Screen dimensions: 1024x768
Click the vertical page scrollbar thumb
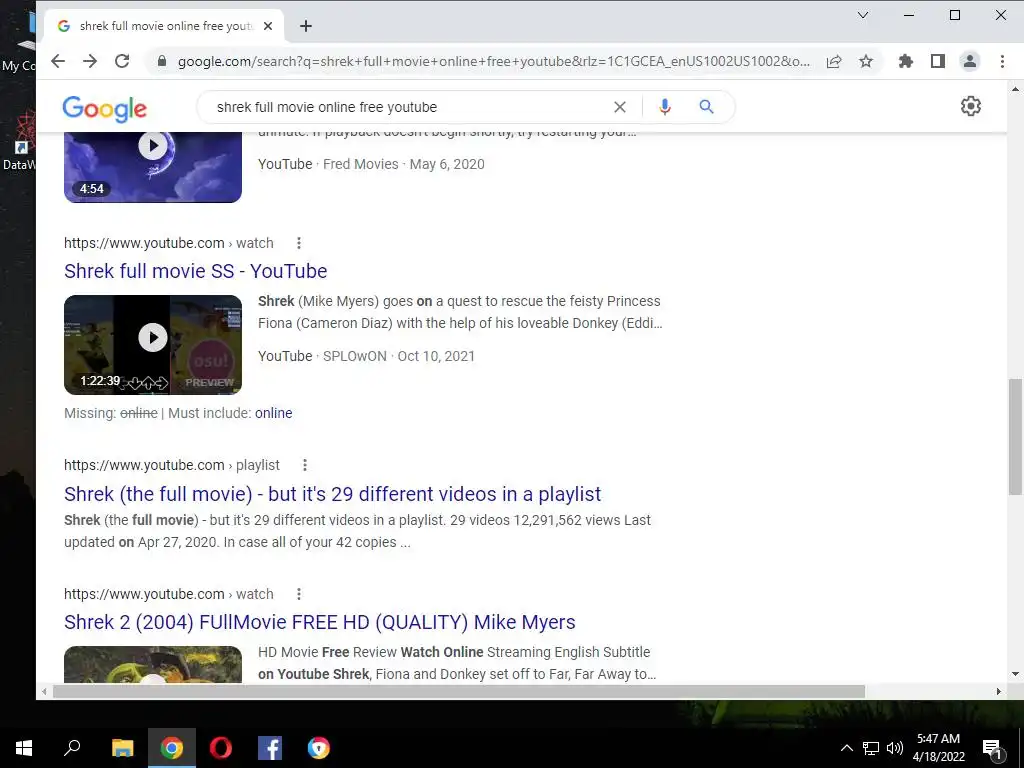click(1015, 436)
